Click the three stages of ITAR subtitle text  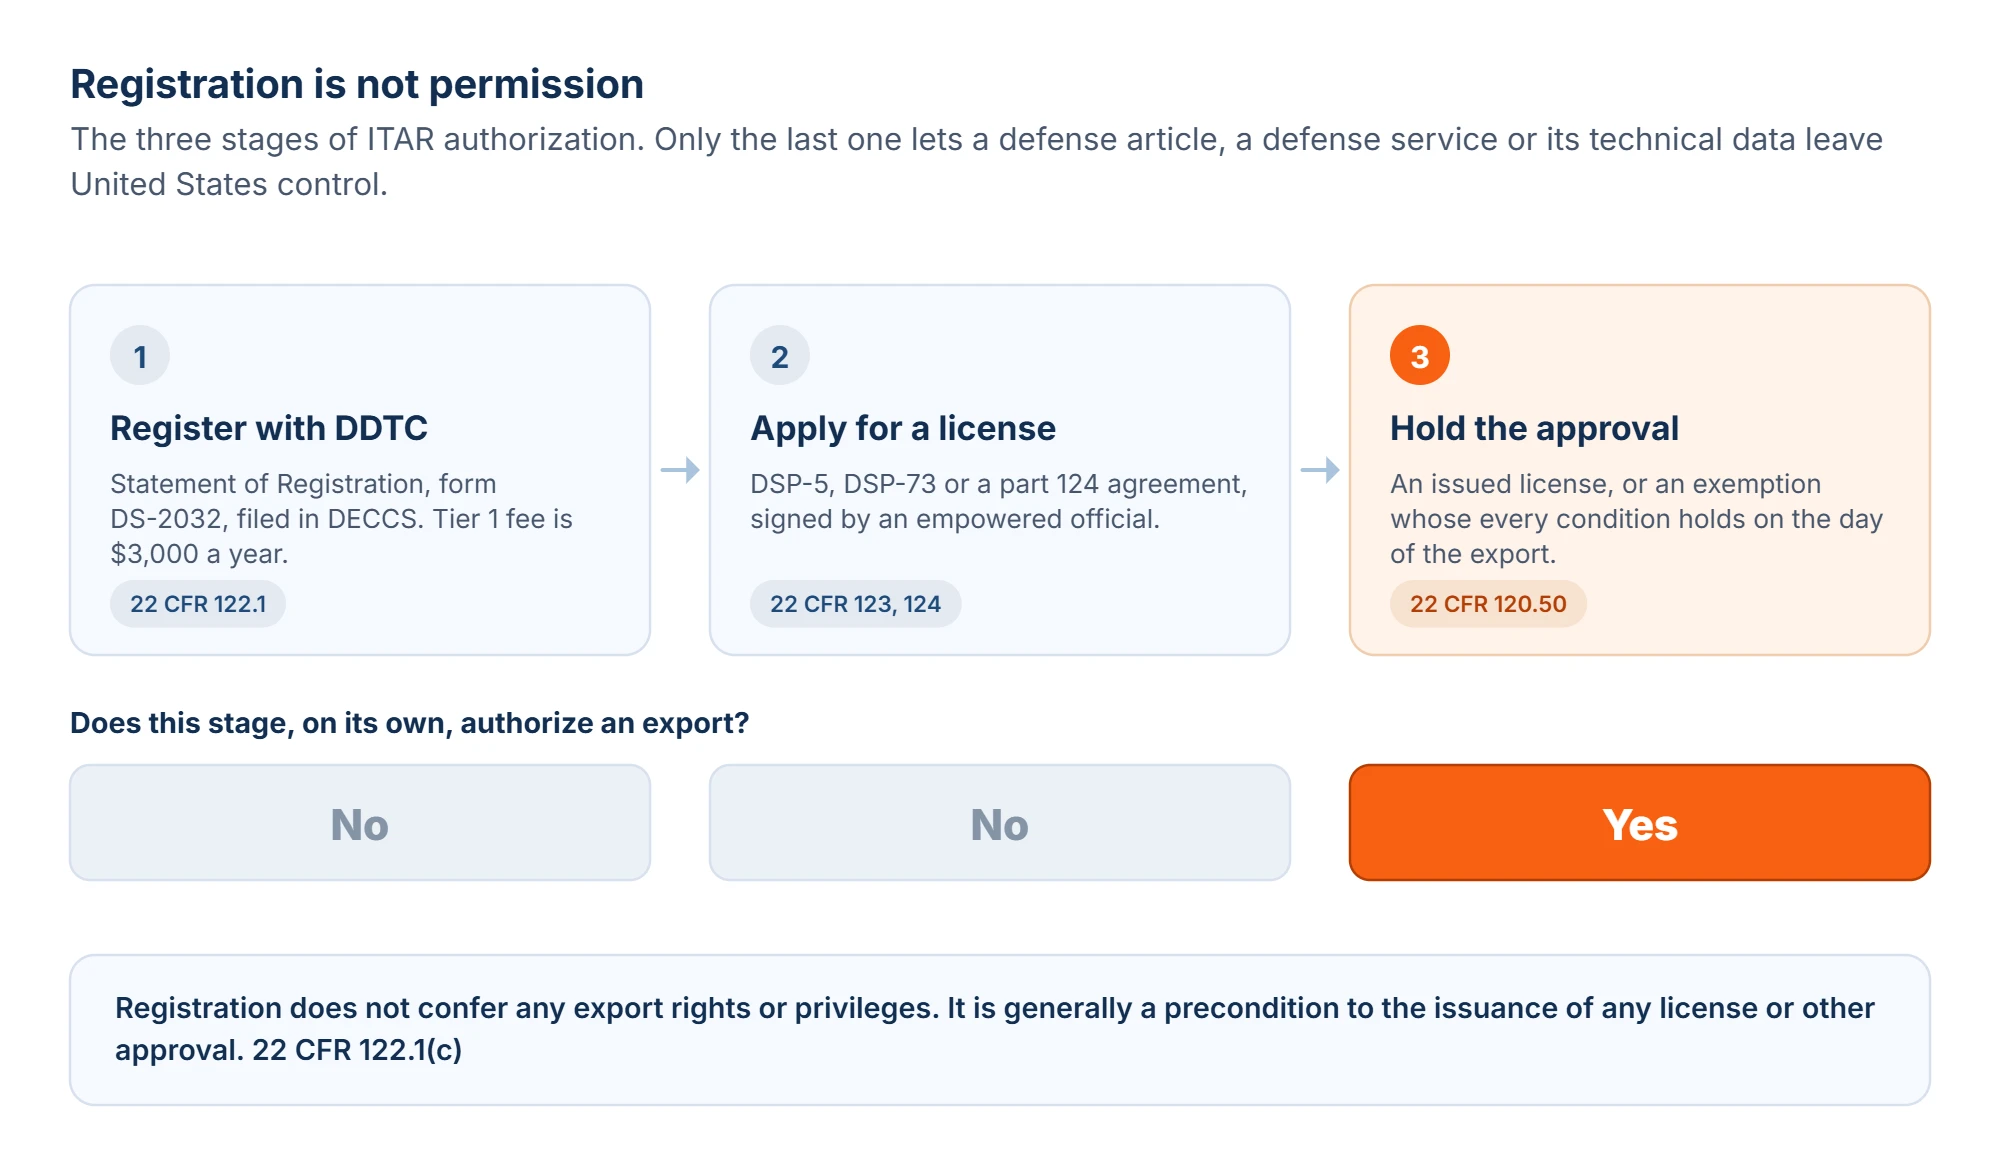click(976, 161)
